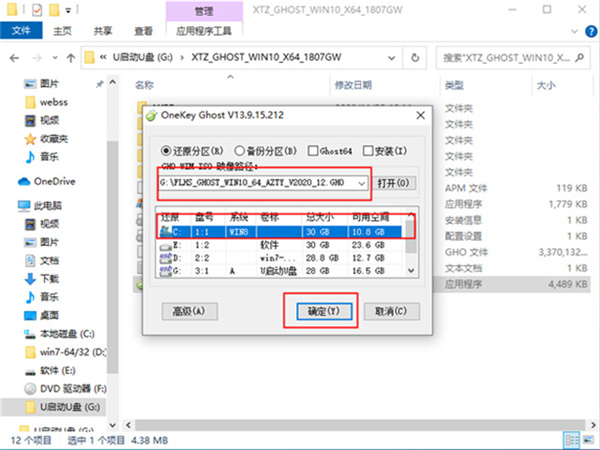Screen dimensions: 600x450
Task: Tick the 安装(I) checkbox
Action: 385,151
